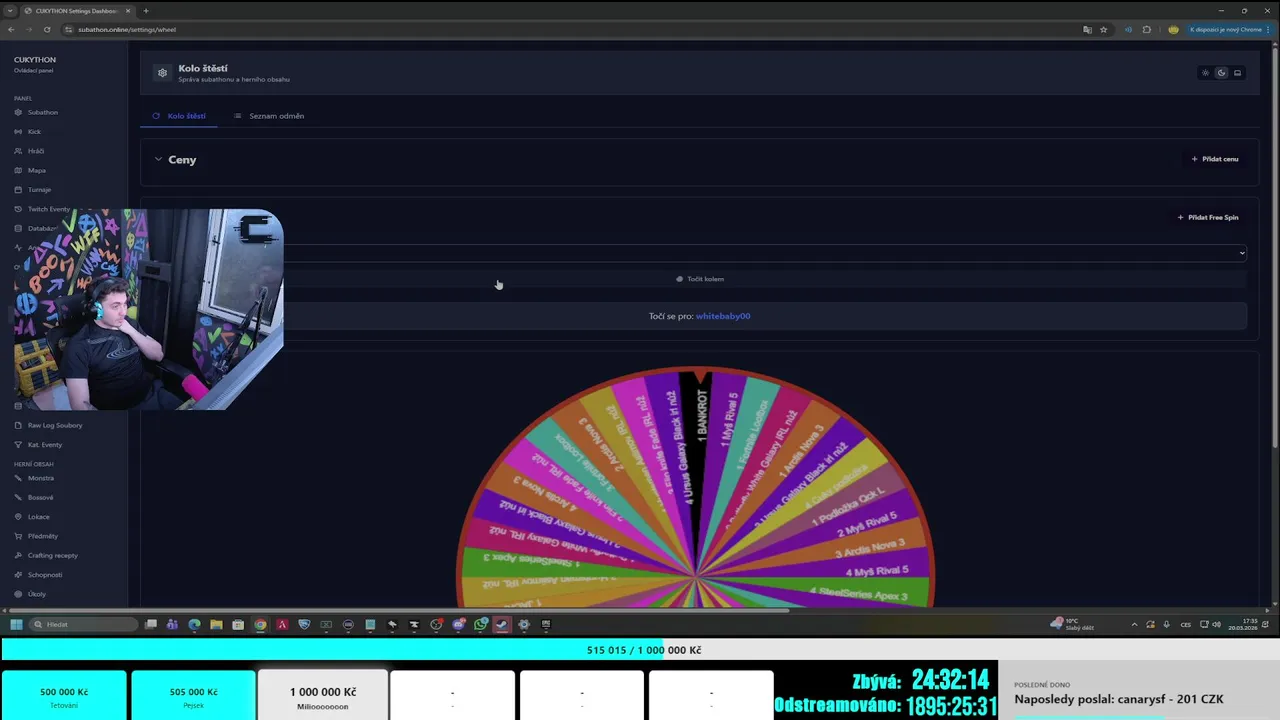This screenshot has height=720, width=1280.
Task: Click CUKYTHON sidebar title
Action: (x=35, y=60)
